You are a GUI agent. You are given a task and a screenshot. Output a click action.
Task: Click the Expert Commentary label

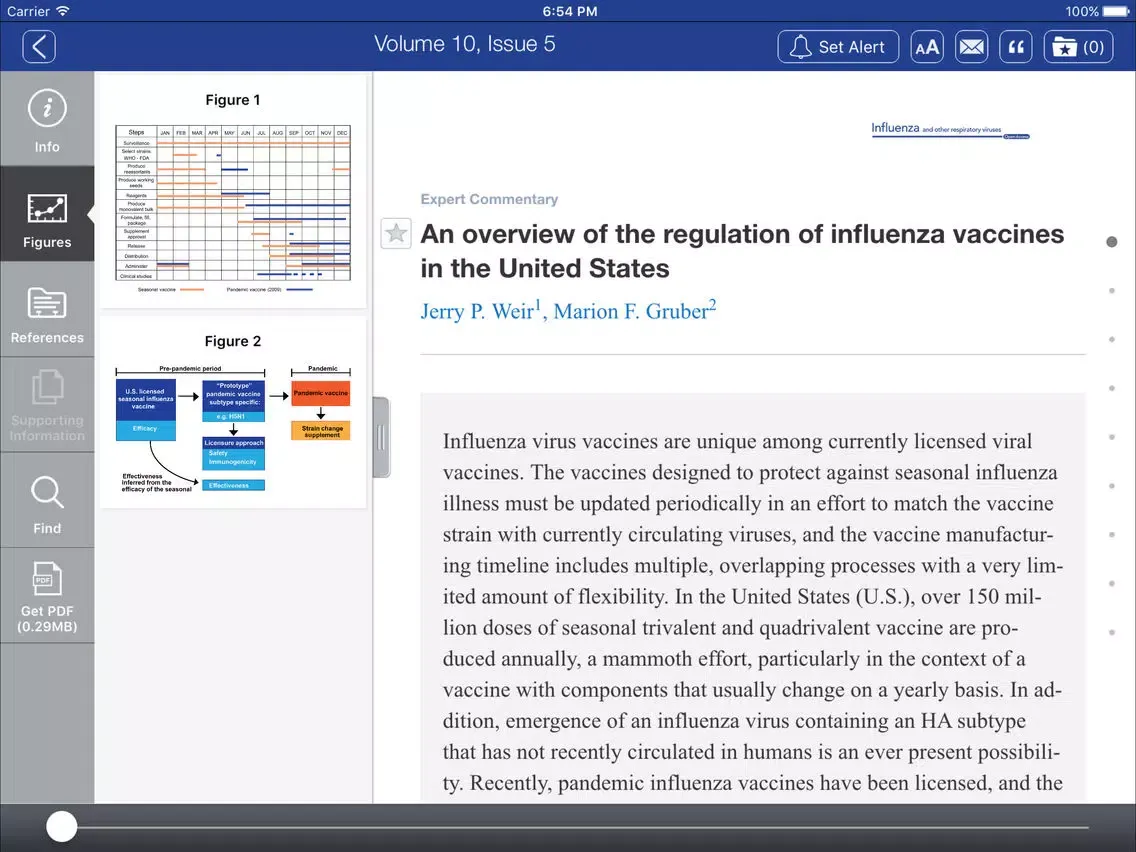coord(489,199)
